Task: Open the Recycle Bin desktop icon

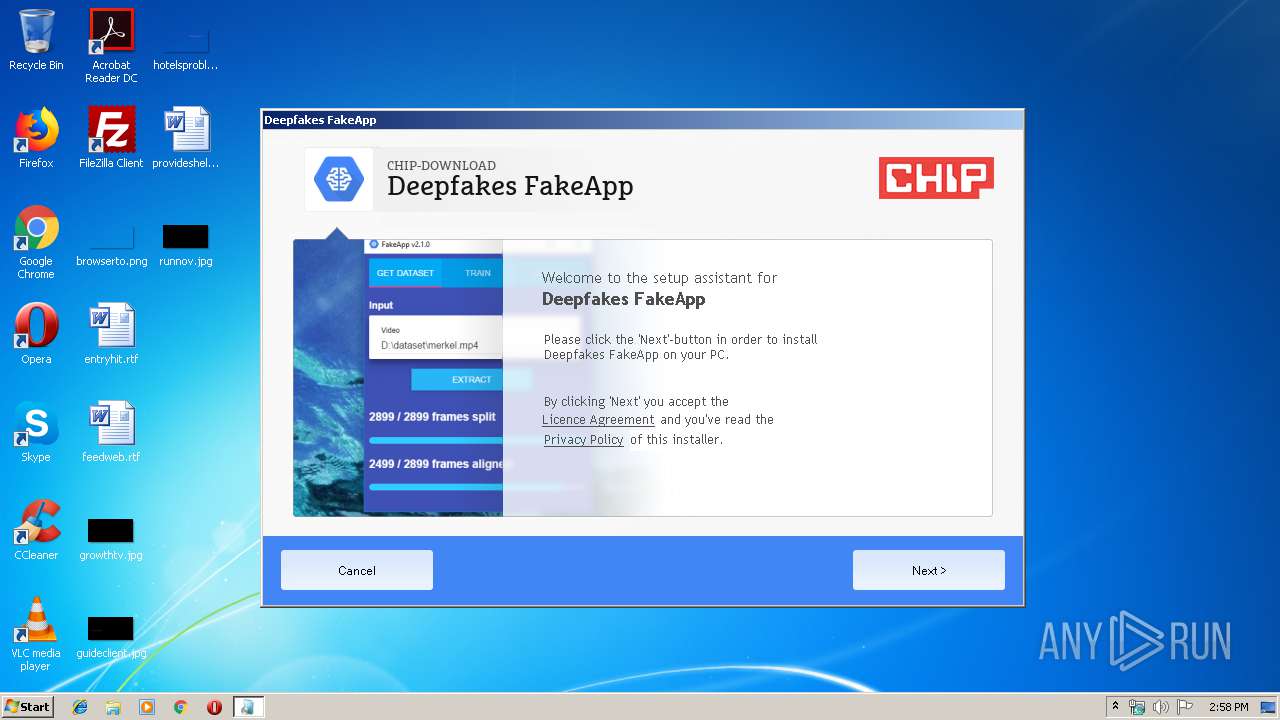Action: click(36, 40)
